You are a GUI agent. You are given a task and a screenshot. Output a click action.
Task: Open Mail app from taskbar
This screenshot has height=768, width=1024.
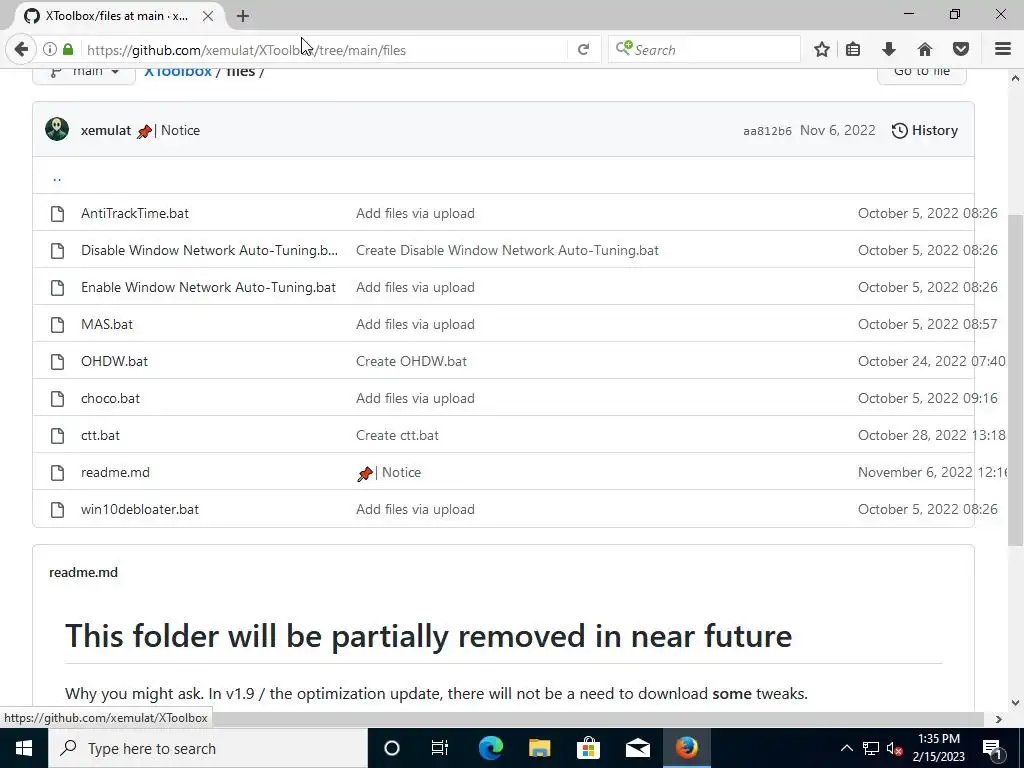coord(637,748)
